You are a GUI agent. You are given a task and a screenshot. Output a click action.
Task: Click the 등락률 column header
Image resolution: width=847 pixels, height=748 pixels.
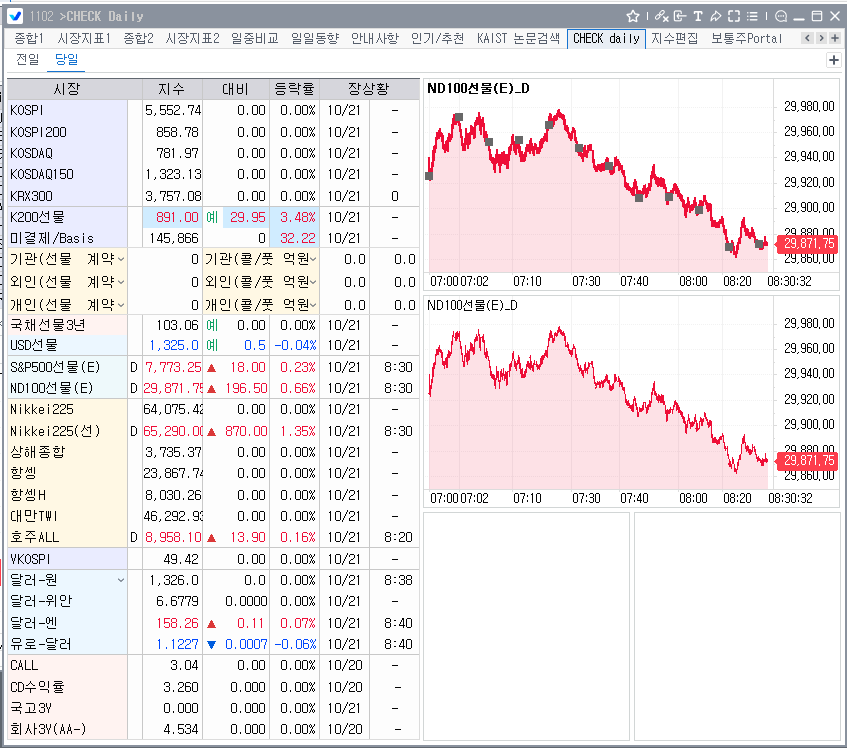[x=294, y=89]
